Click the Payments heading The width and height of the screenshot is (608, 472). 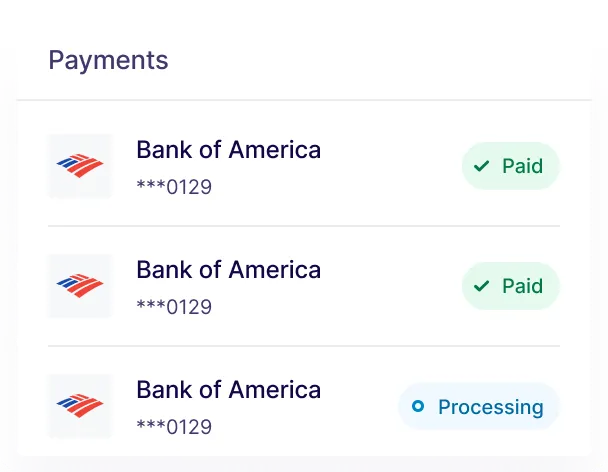pyautogui.click(x=108, y=60)
